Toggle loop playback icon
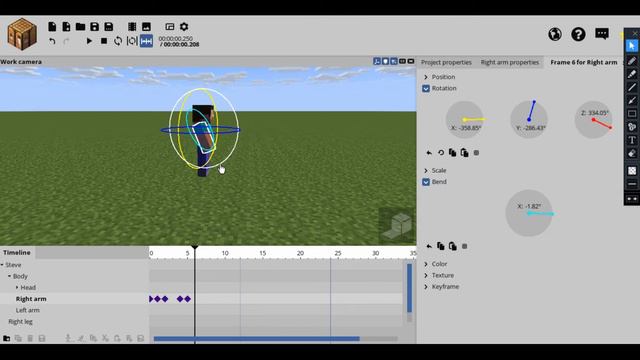640x360 pixels. (118, 41)
